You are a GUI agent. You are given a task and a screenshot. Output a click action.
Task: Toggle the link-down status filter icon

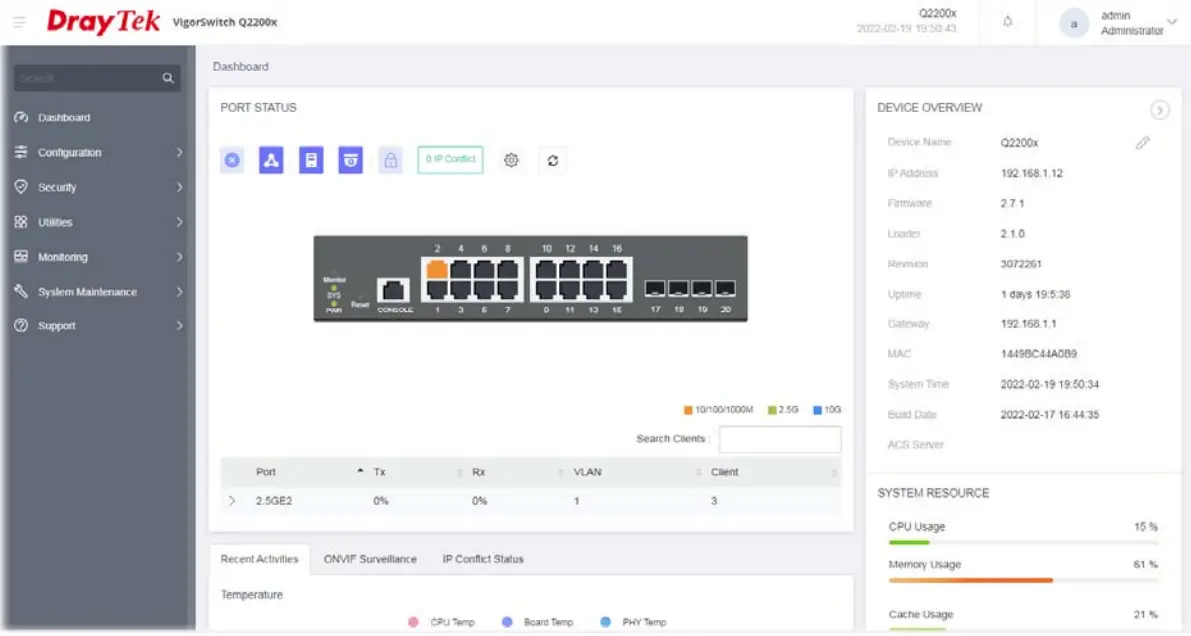click(231, 160)
